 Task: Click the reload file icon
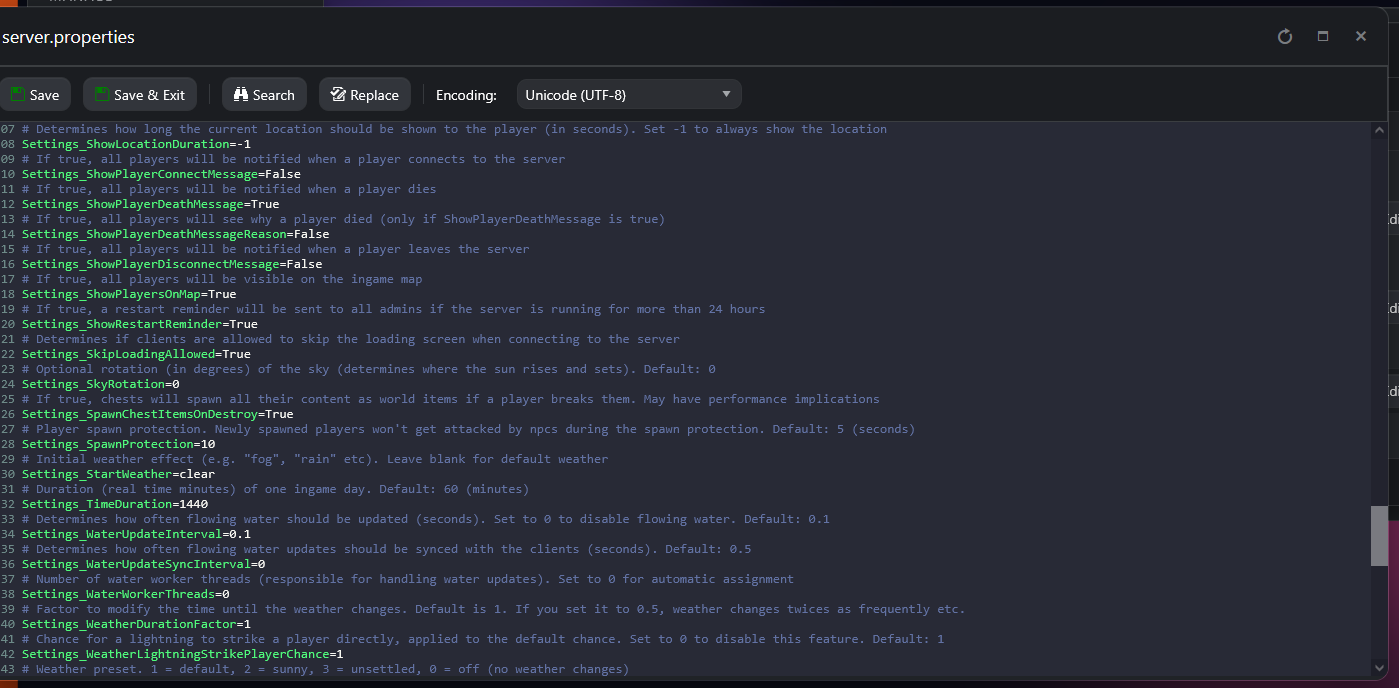click(1285, 36)
